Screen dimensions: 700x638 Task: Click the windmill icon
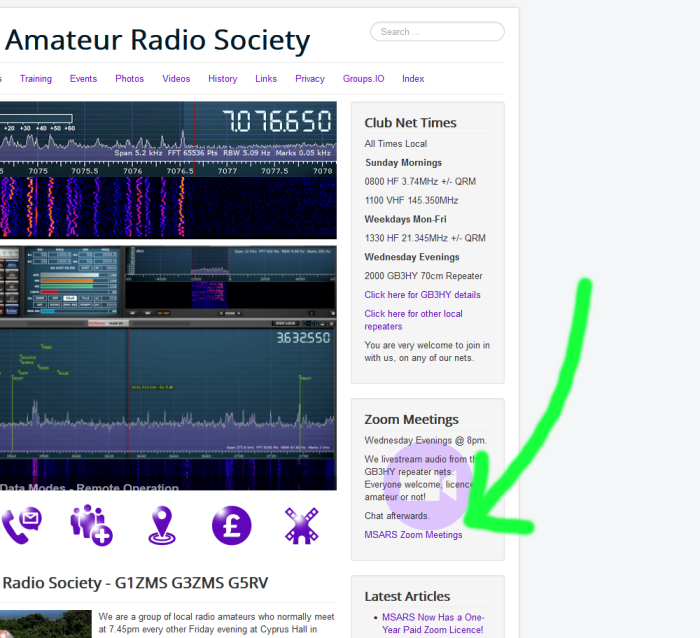click(301, 524)
